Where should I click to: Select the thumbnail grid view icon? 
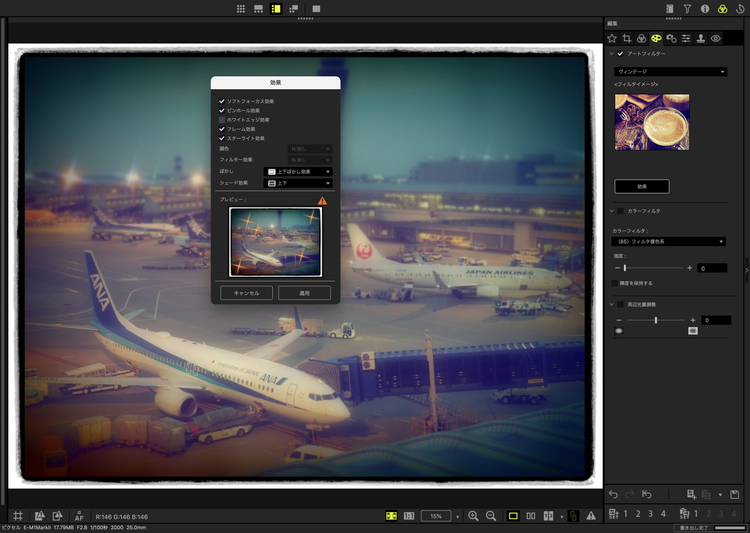coord(240,8)
